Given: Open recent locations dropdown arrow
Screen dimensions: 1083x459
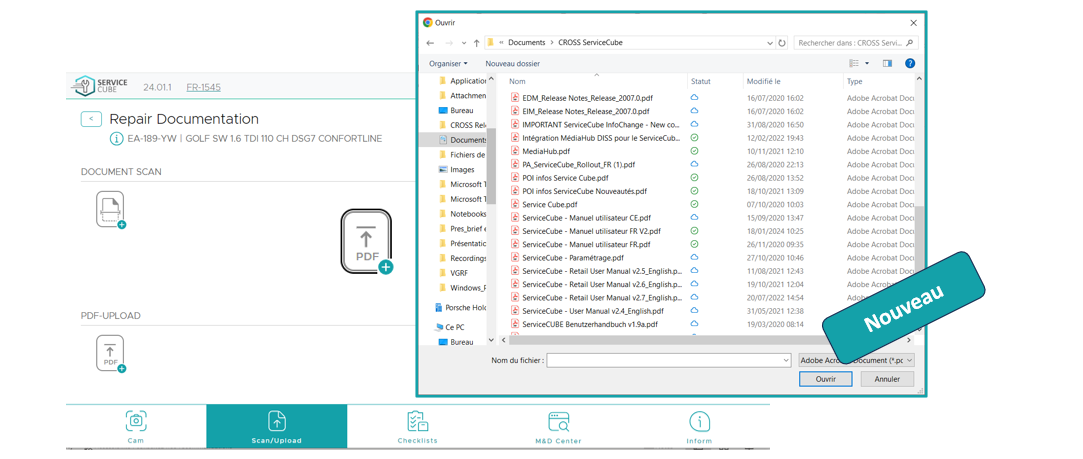Looking at the screenshot, I should tap(463, 43).
